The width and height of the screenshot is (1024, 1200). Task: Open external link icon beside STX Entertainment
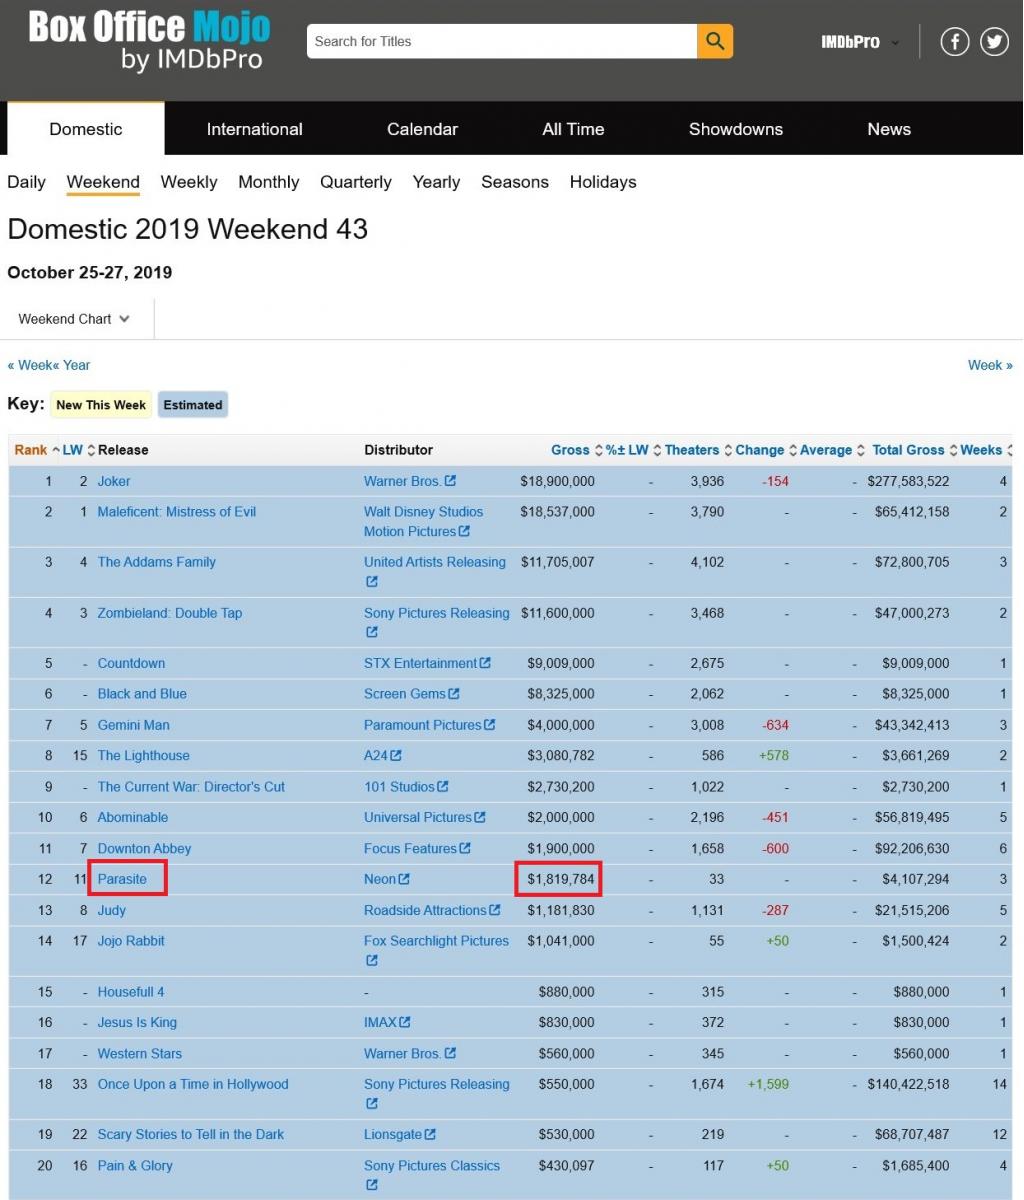tap(485, 663)
